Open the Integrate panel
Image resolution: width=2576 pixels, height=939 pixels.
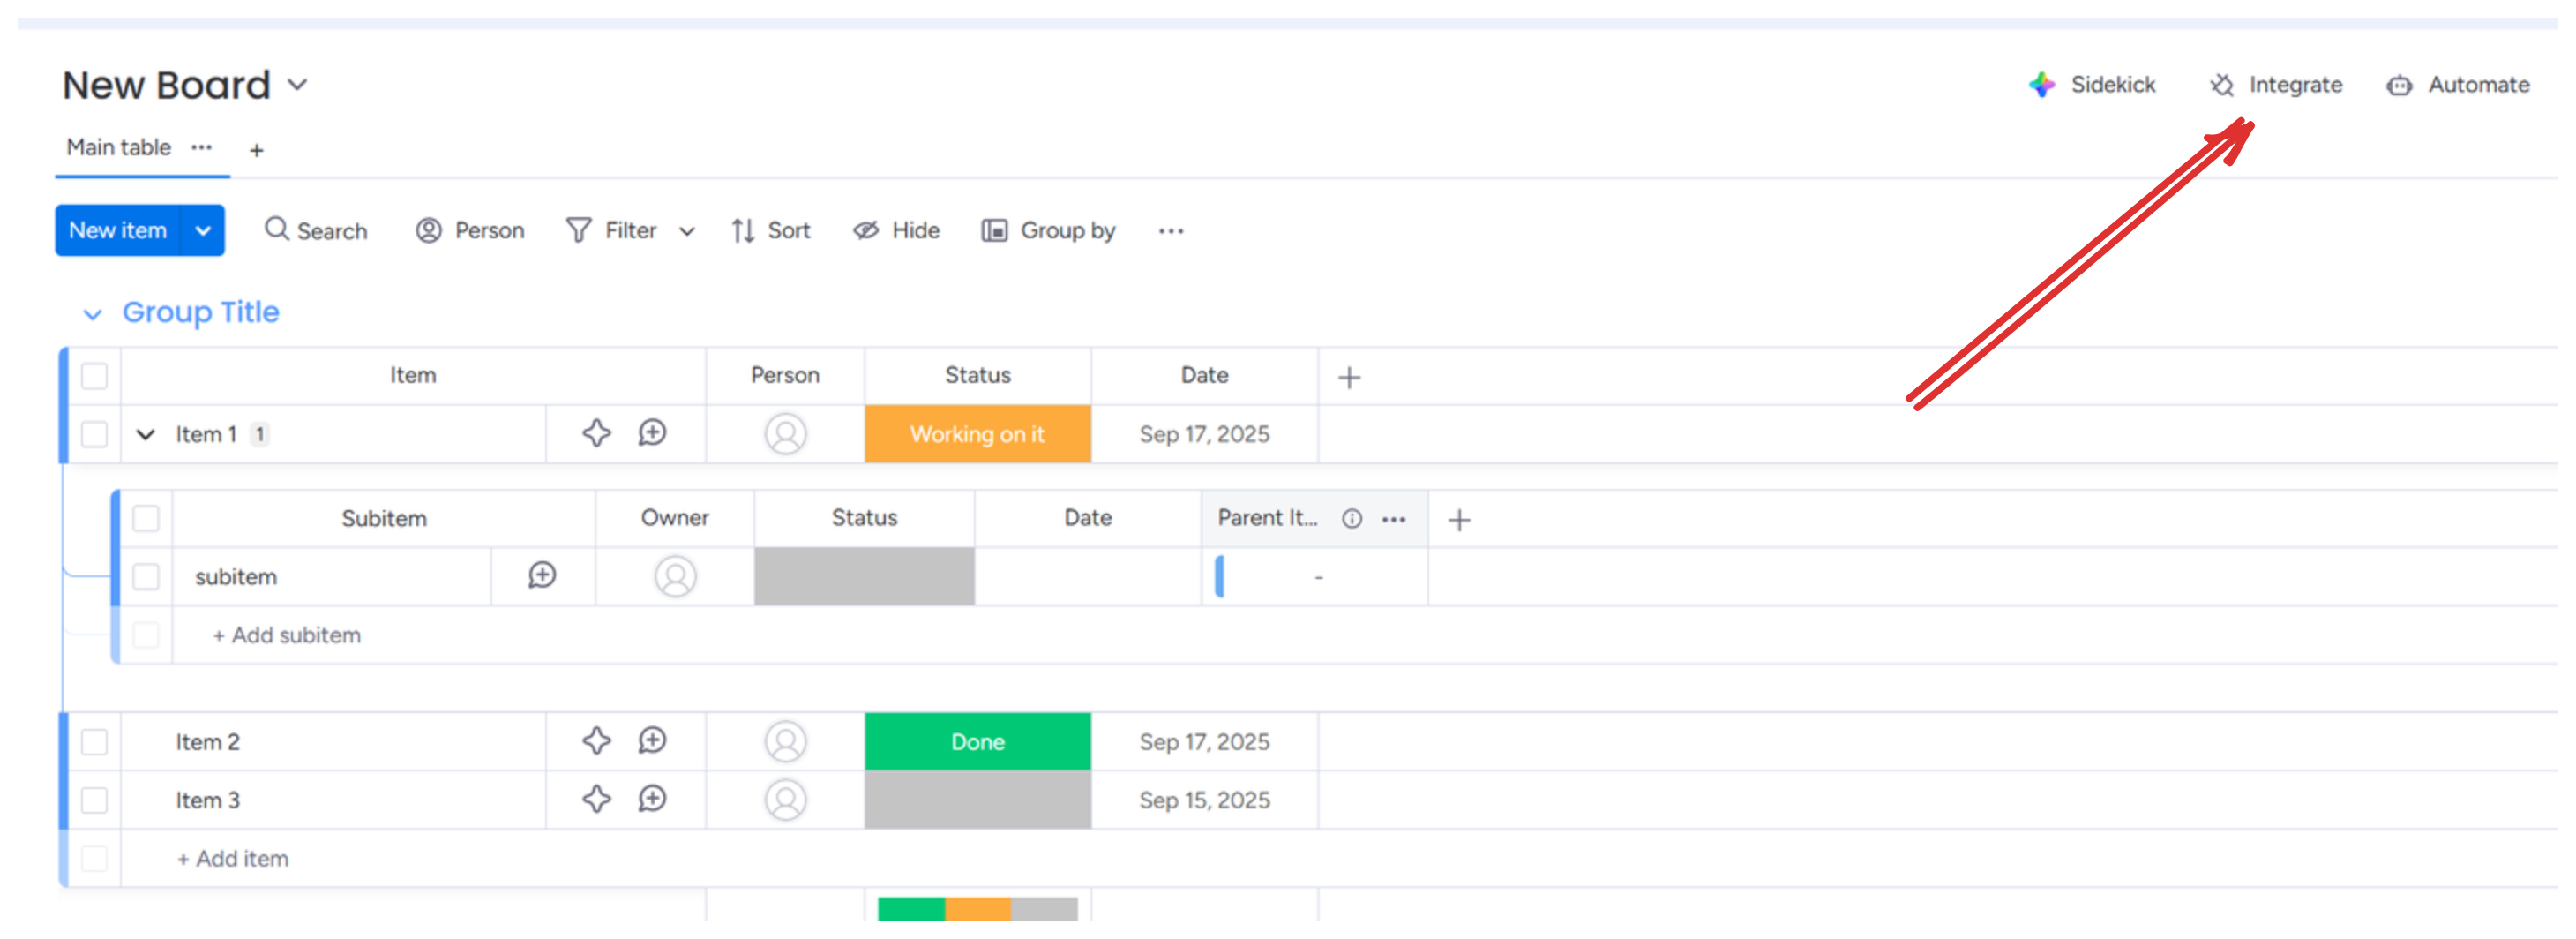(2276, 85)
